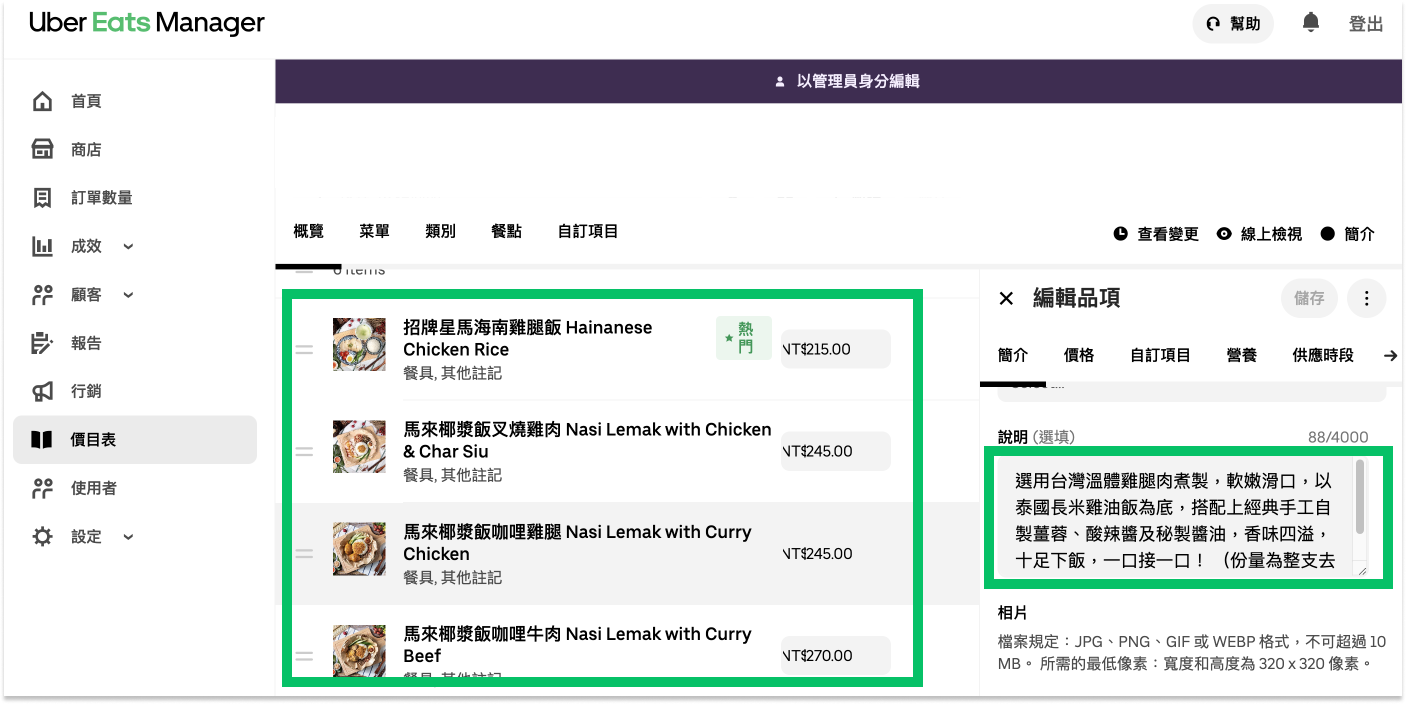Switch to the 菜單 menu tab
Screen dimensions: 1406x704
(x=374, y=231)
